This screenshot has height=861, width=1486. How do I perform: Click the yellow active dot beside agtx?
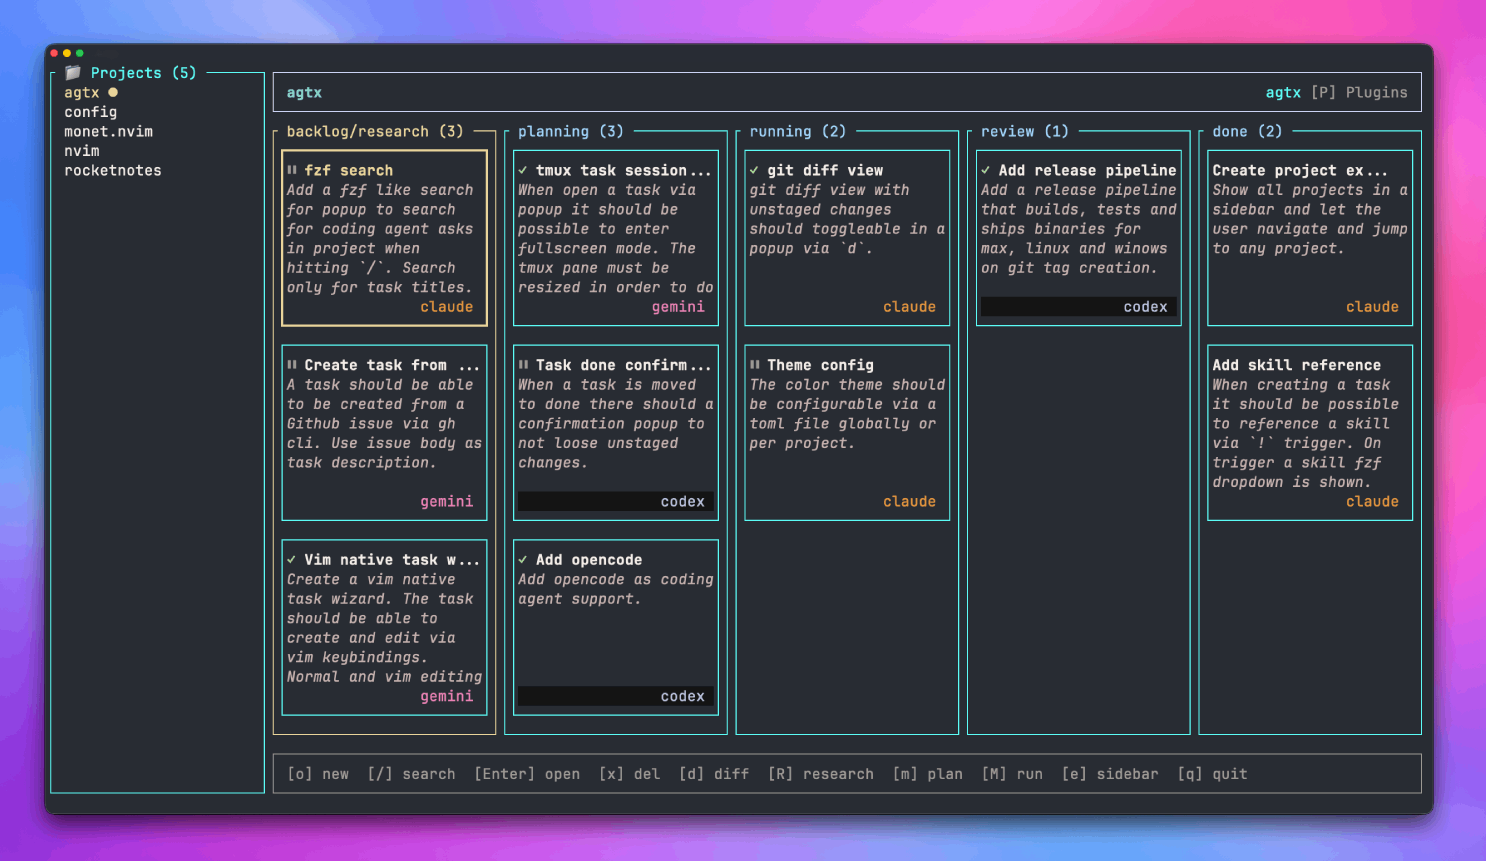click(x=113, y=92)
